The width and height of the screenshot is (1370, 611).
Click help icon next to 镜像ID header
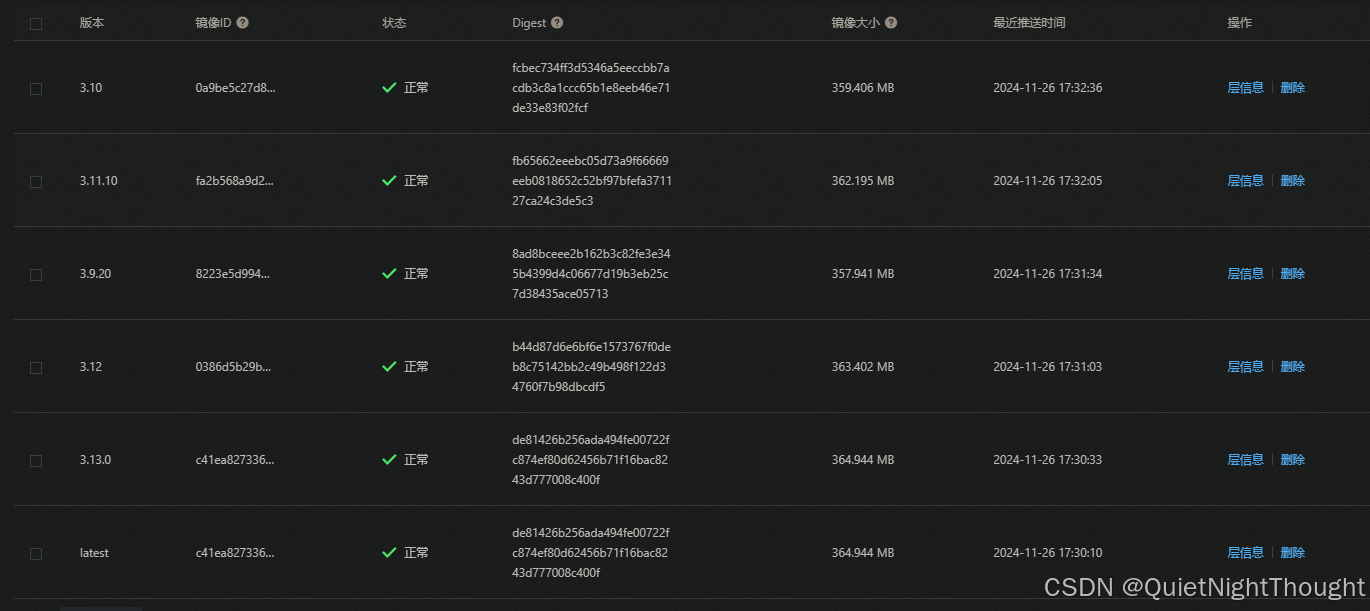click(243, 23)
